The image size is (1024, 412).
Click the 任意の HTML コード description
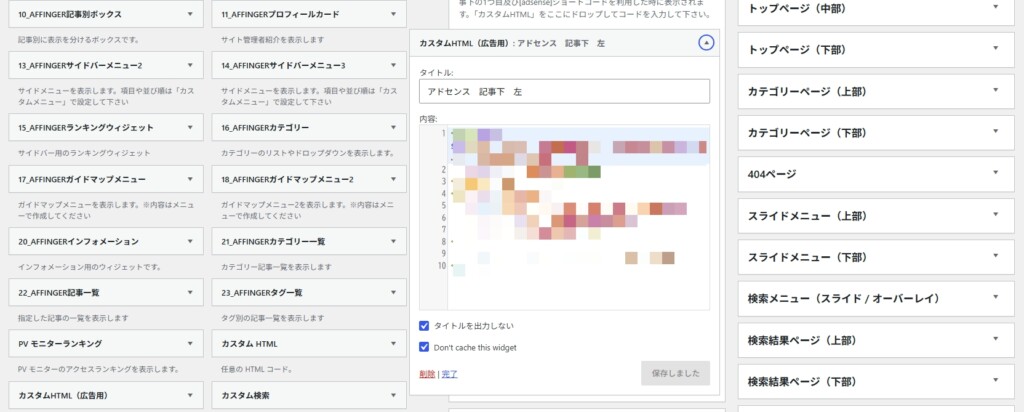point(255,370)
